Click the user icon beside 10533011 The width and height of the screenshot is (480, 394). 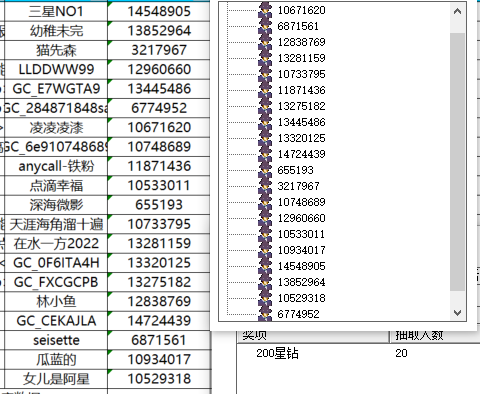click(265, 234)
